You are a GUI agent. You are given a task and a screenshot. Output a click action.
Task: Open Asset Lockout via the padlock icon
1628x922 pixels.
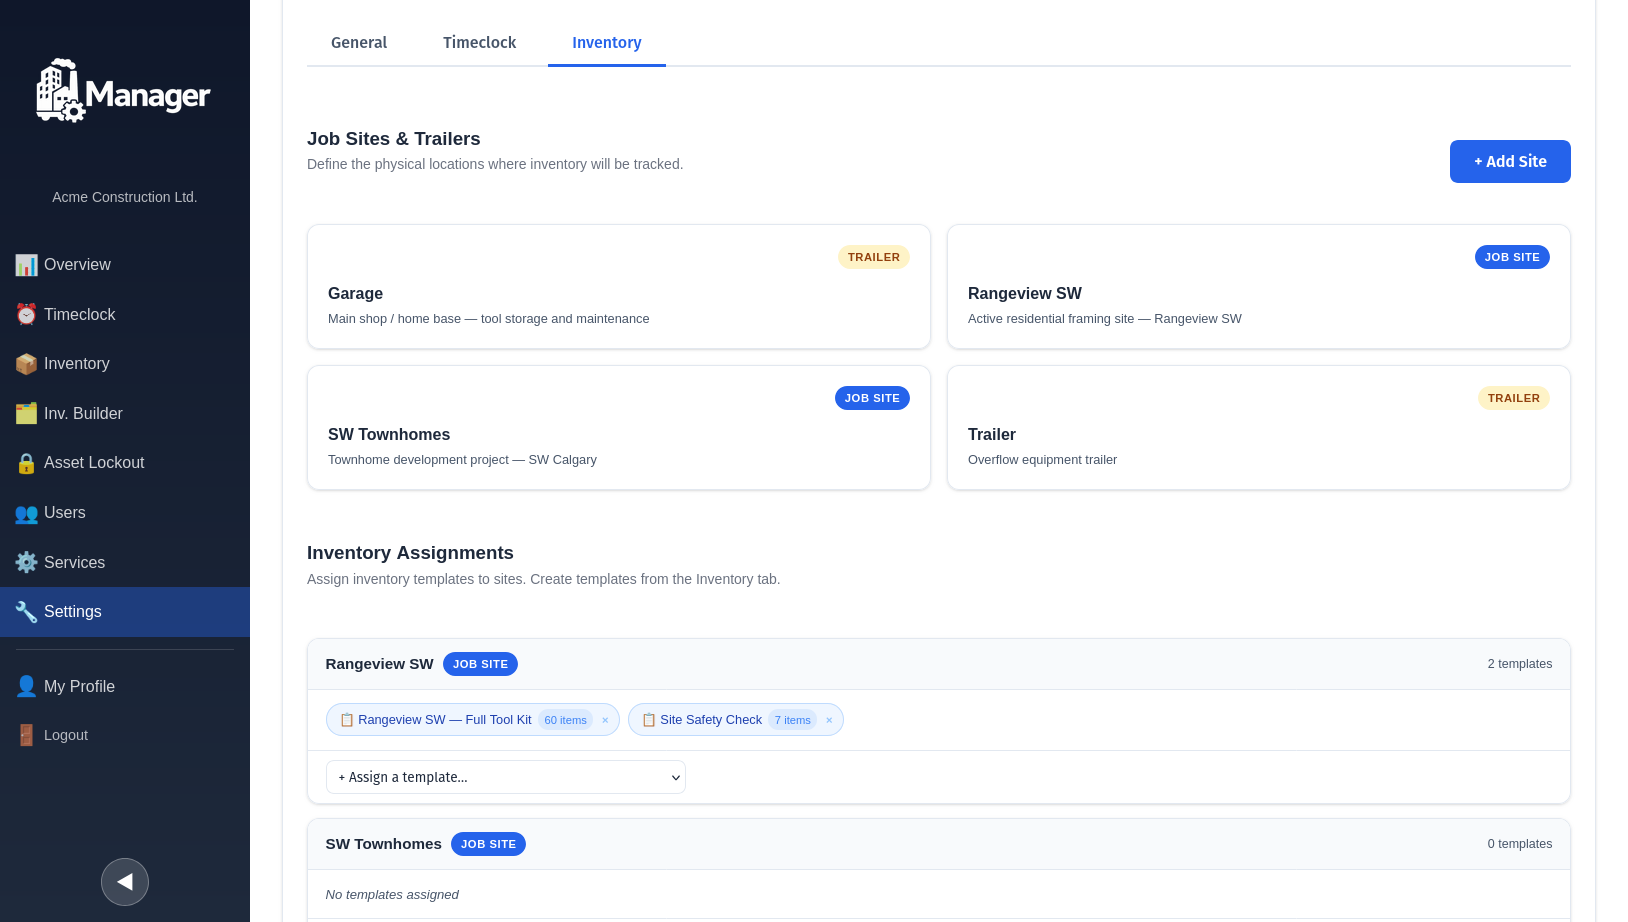26,462
